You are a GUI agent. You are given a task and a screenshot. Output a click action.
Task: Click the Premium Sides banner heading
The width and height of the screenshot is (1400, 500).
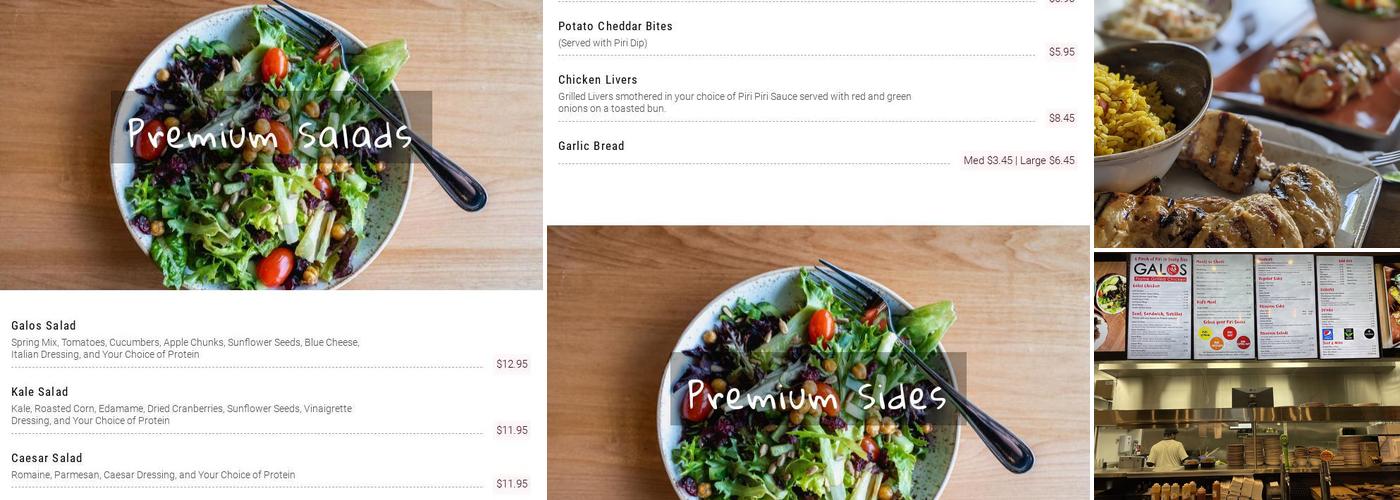817,396
